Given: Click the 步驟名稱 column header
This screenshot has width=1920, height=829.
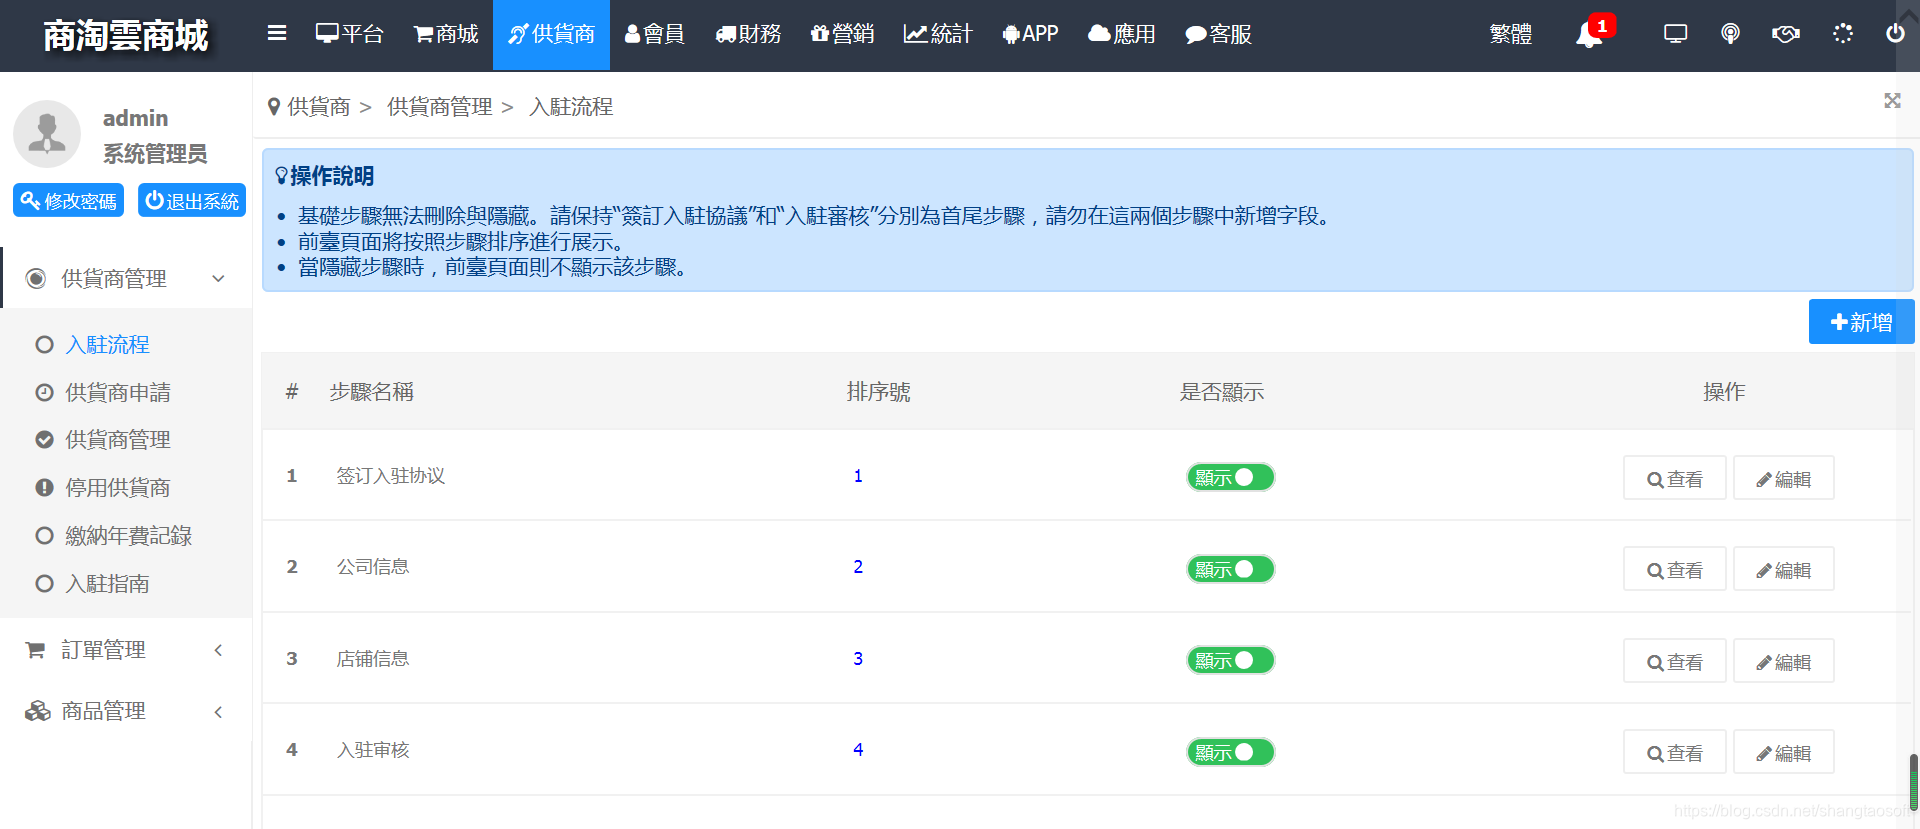Looking at the screenshot, I should click(371, 392).
